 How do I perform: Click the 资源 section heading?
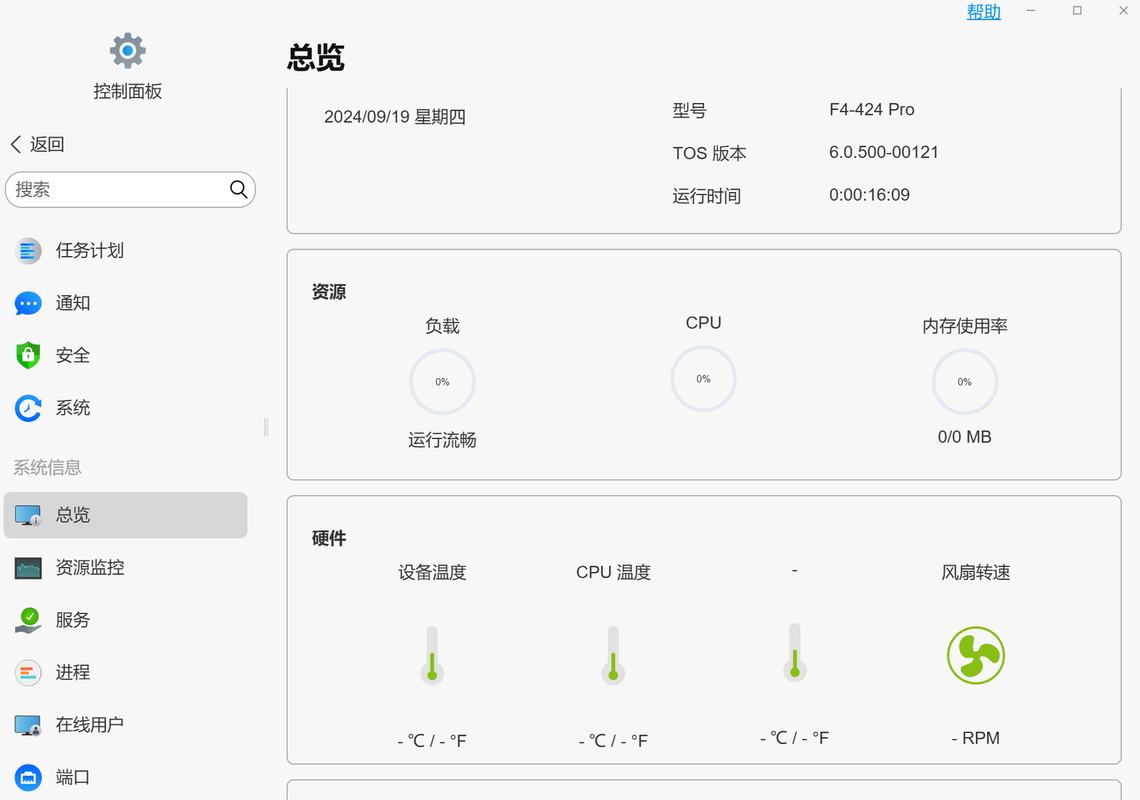point(329,292)
